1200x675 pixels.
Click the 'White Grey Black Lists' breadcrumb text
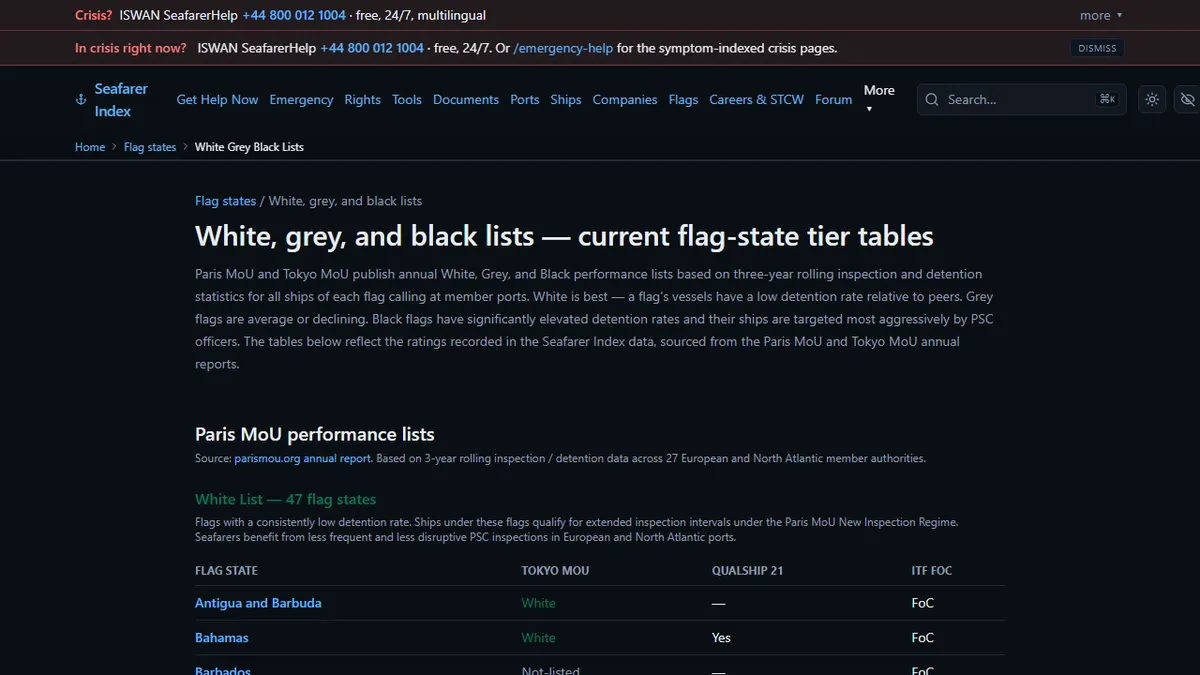(x=249, y=147)
